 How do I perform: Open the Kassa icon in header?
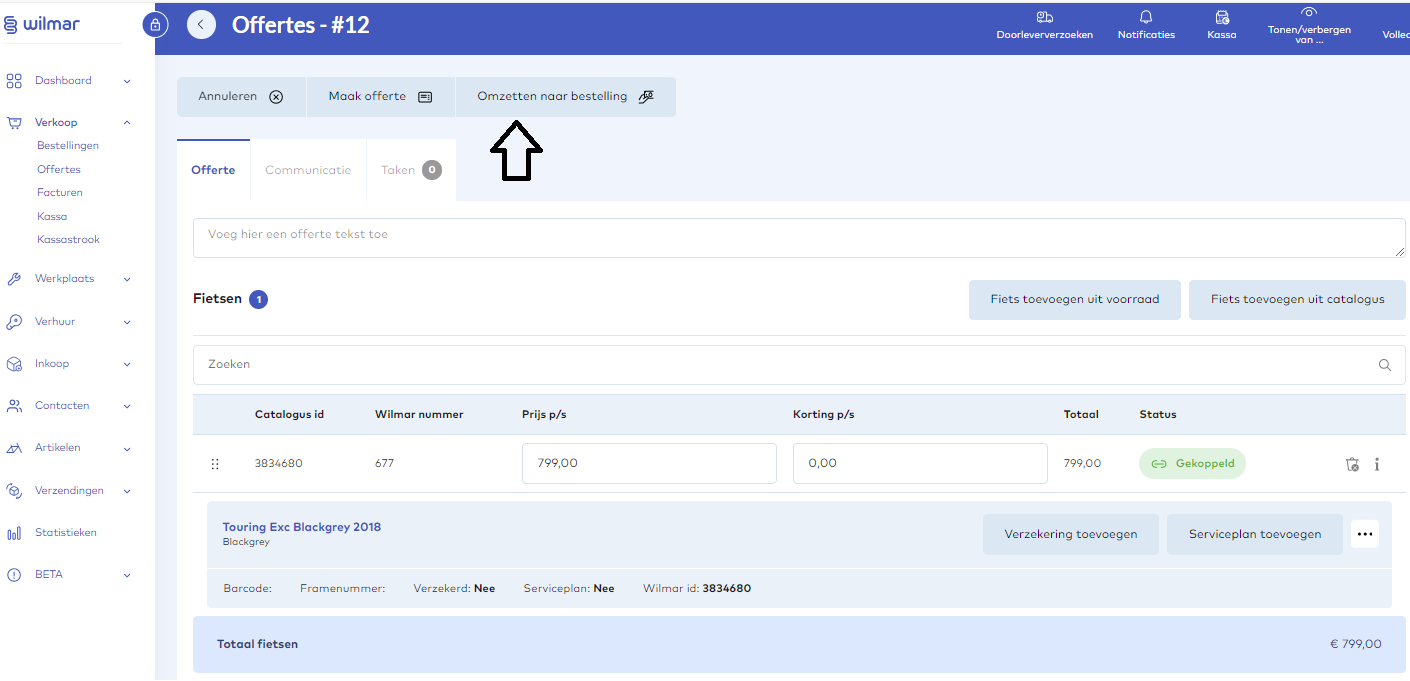(x=1221, y=17)
